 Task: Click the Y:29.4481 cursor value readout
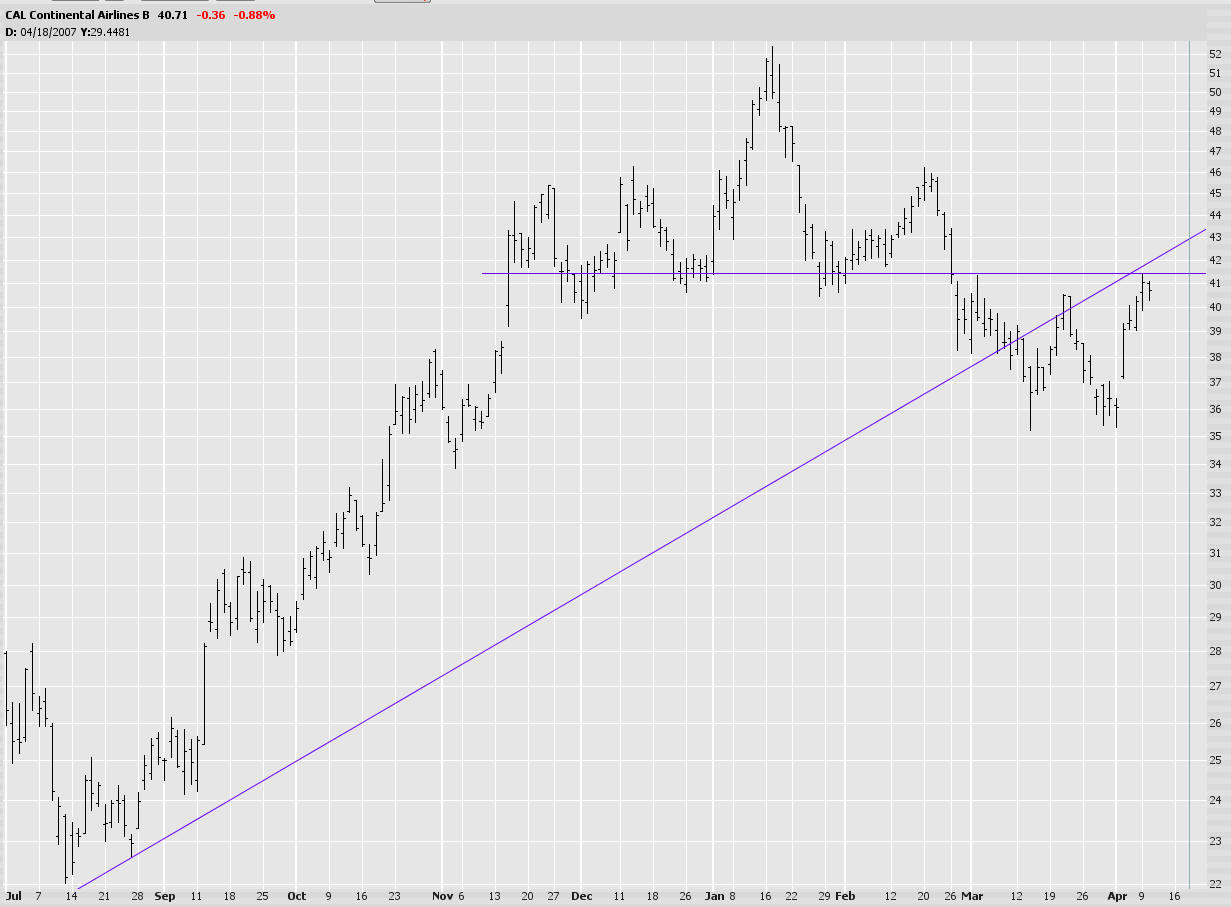(x=105, y=32)
